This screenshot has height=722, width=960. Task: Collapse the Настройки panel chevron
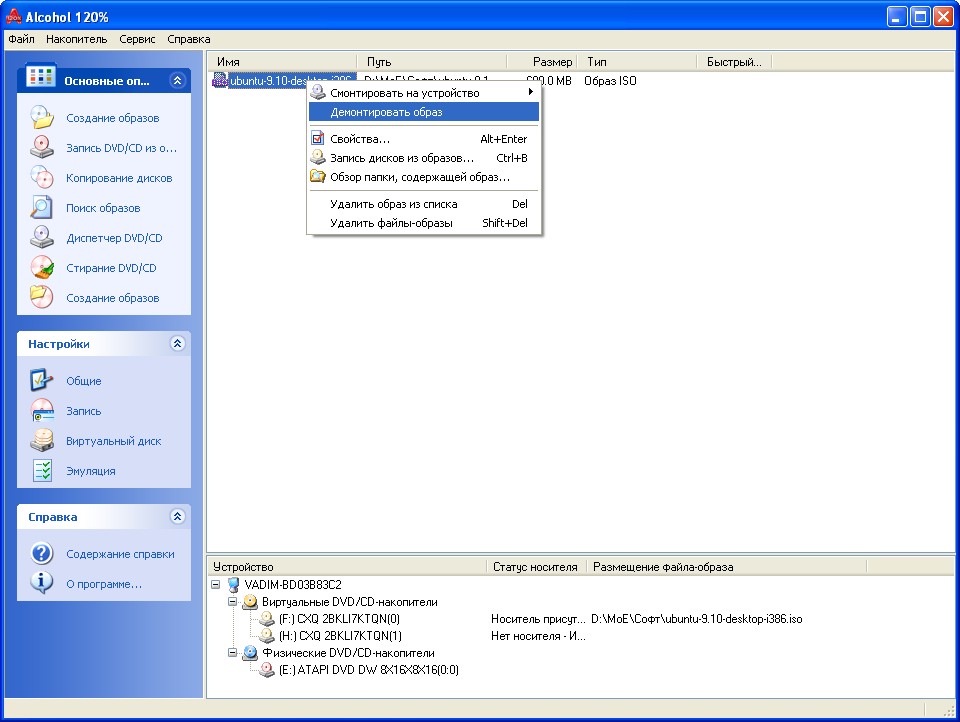pyautogui.click(x=177, y=344)
